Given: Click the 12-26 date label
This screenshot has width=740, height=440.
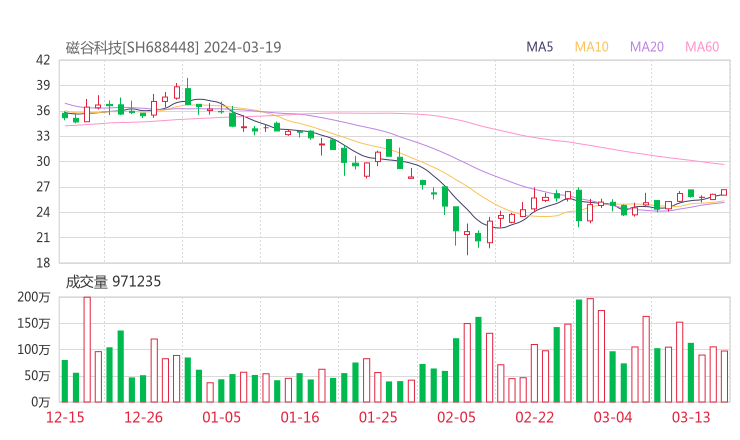Looking at the screenshot, I should pos(143,417).
